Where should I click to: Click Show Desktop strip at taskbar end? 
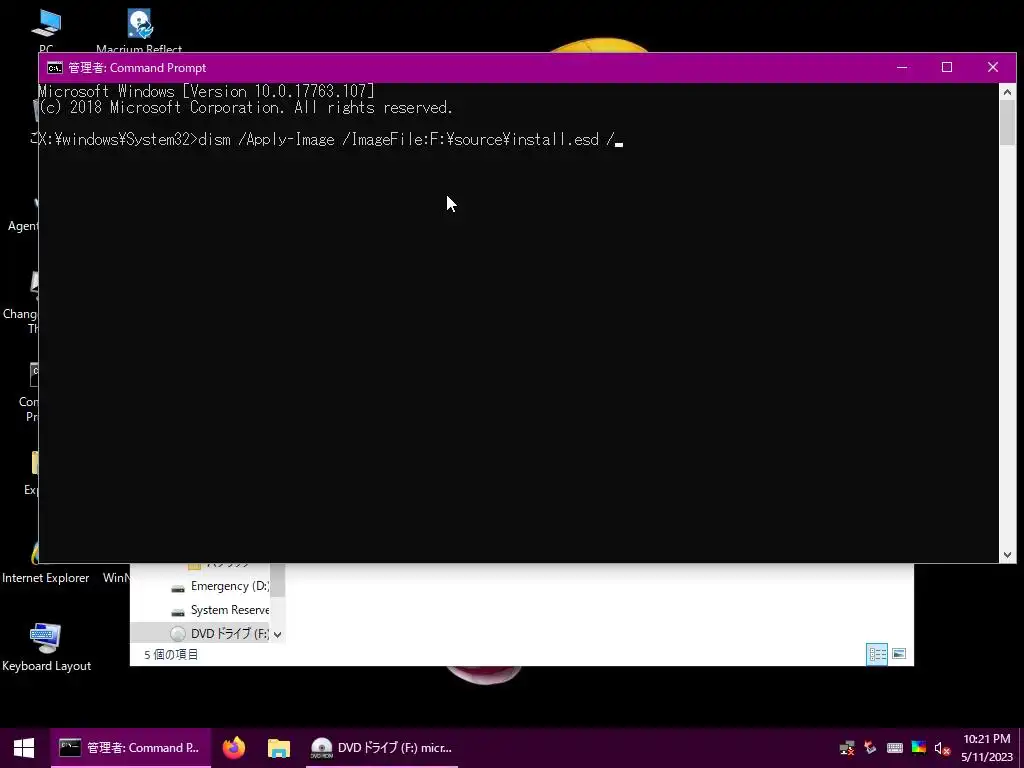(x=1021, y=748)
